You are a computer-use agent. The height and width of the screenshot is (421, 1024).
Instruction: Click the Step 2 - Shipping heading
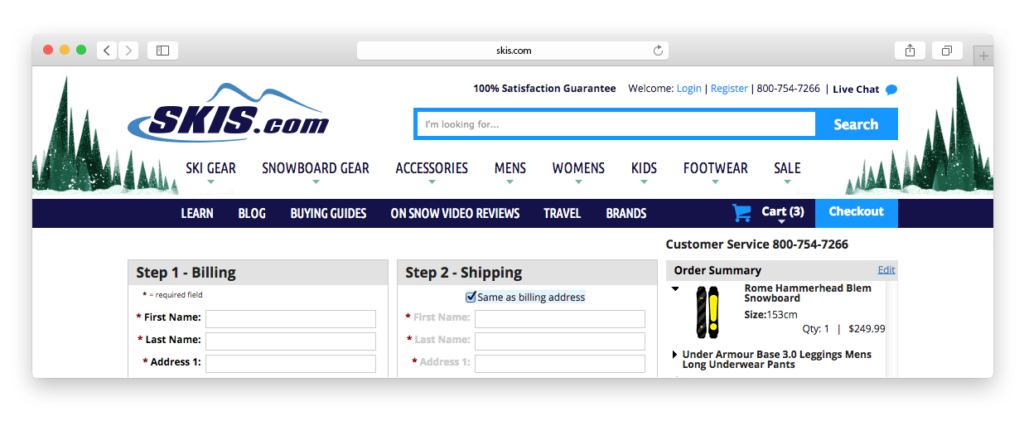[x=464, y=272]
